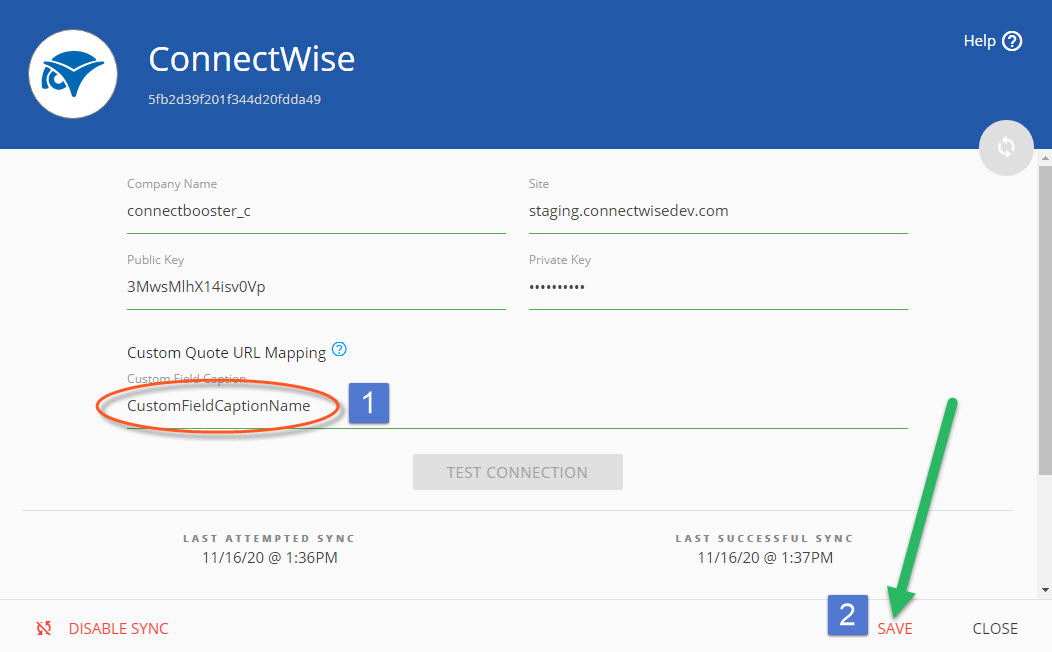Edit the Company Name field

(x=316, y=211)
